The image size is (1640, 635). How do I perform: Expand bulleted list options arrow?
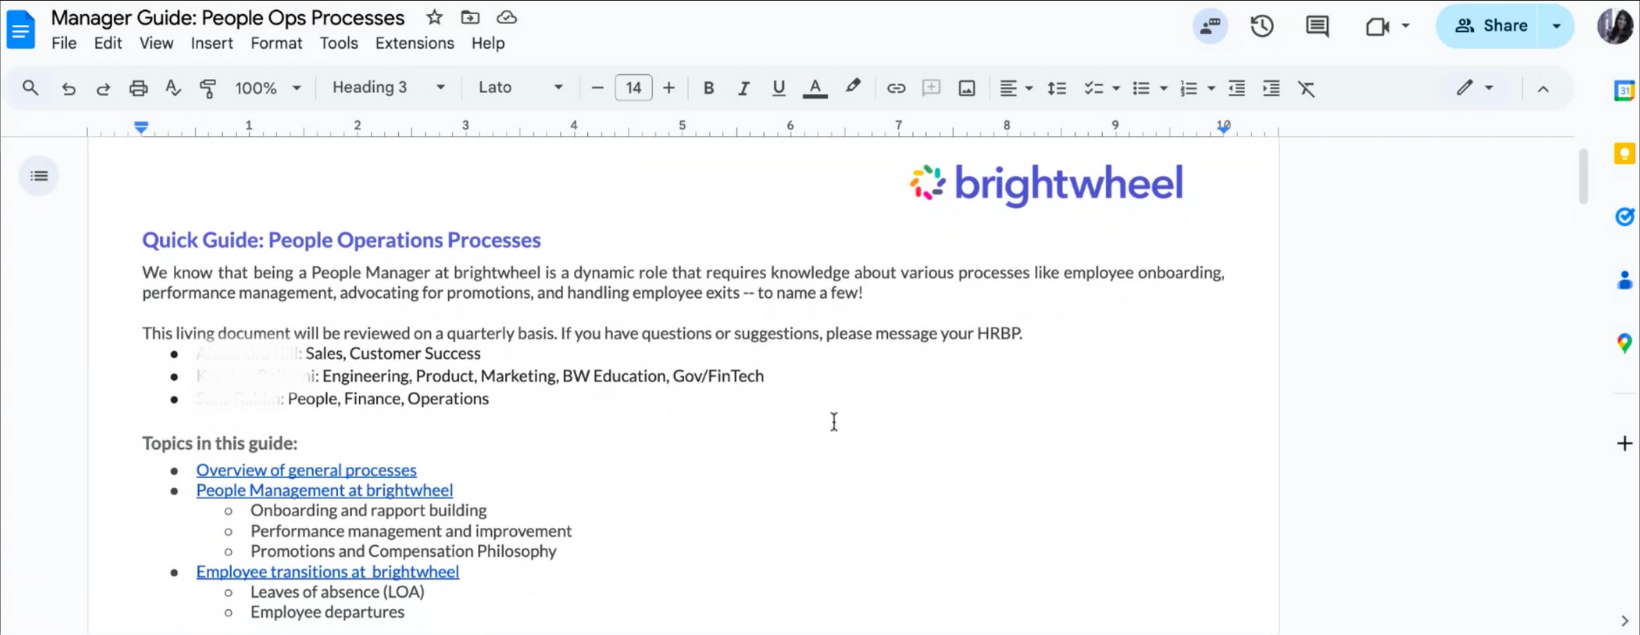tap(1163, 88)
